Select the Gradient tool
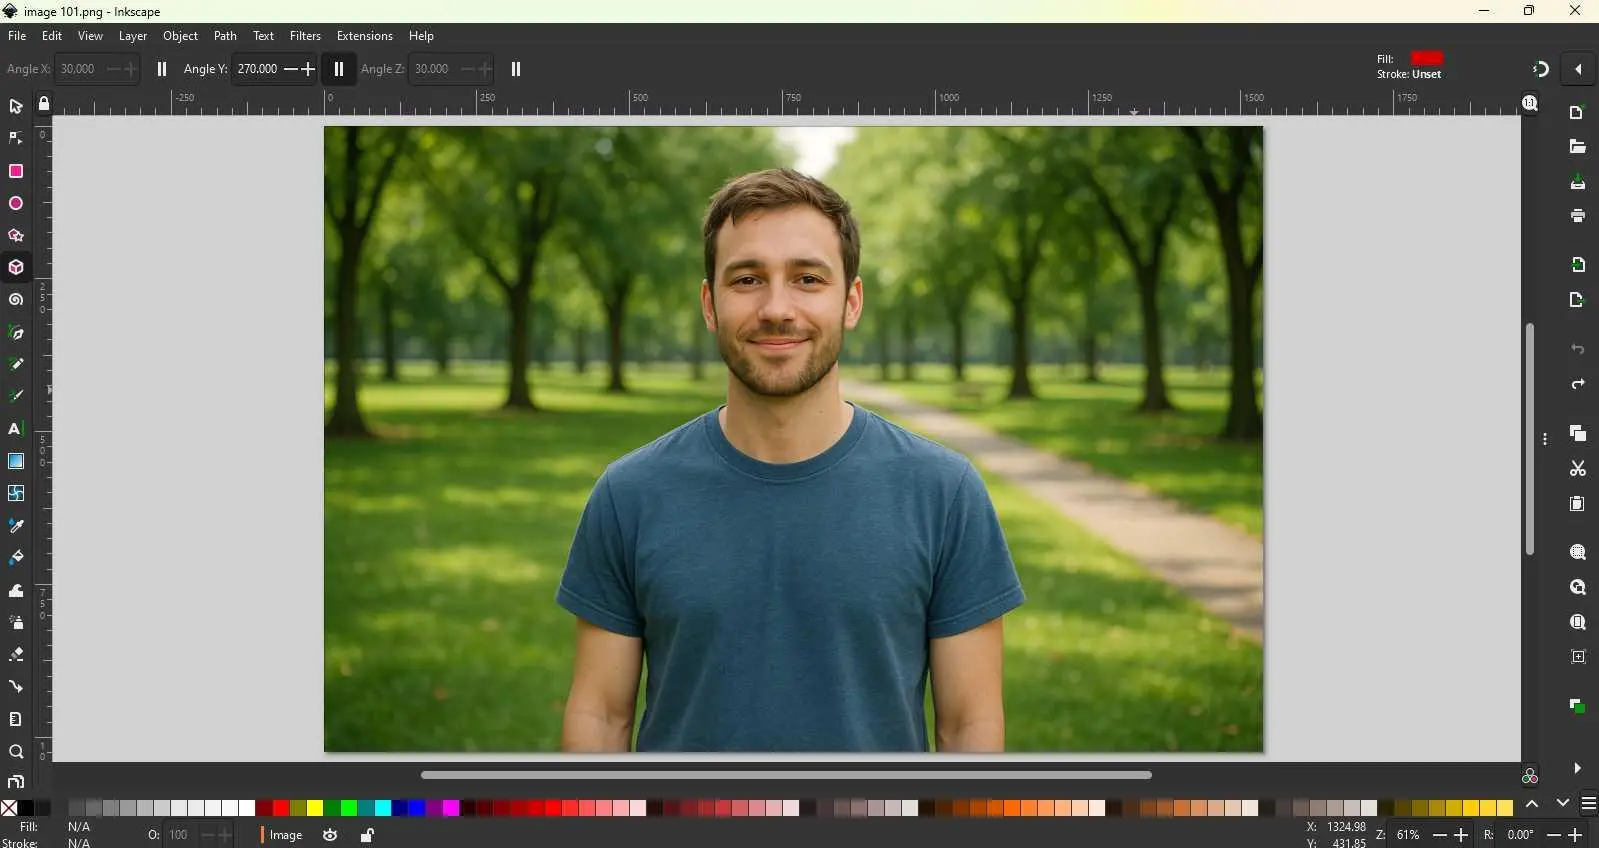The width and height of the screenshot is (1599, 848). (16, 461)
